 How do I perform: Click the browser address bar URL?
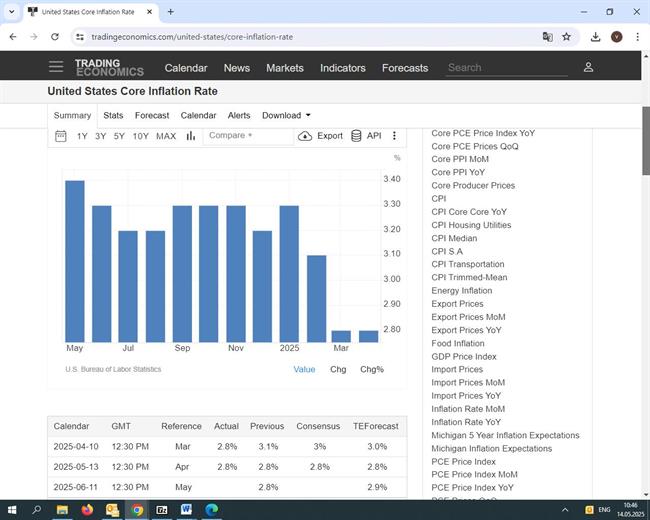(x=192, y=37)
